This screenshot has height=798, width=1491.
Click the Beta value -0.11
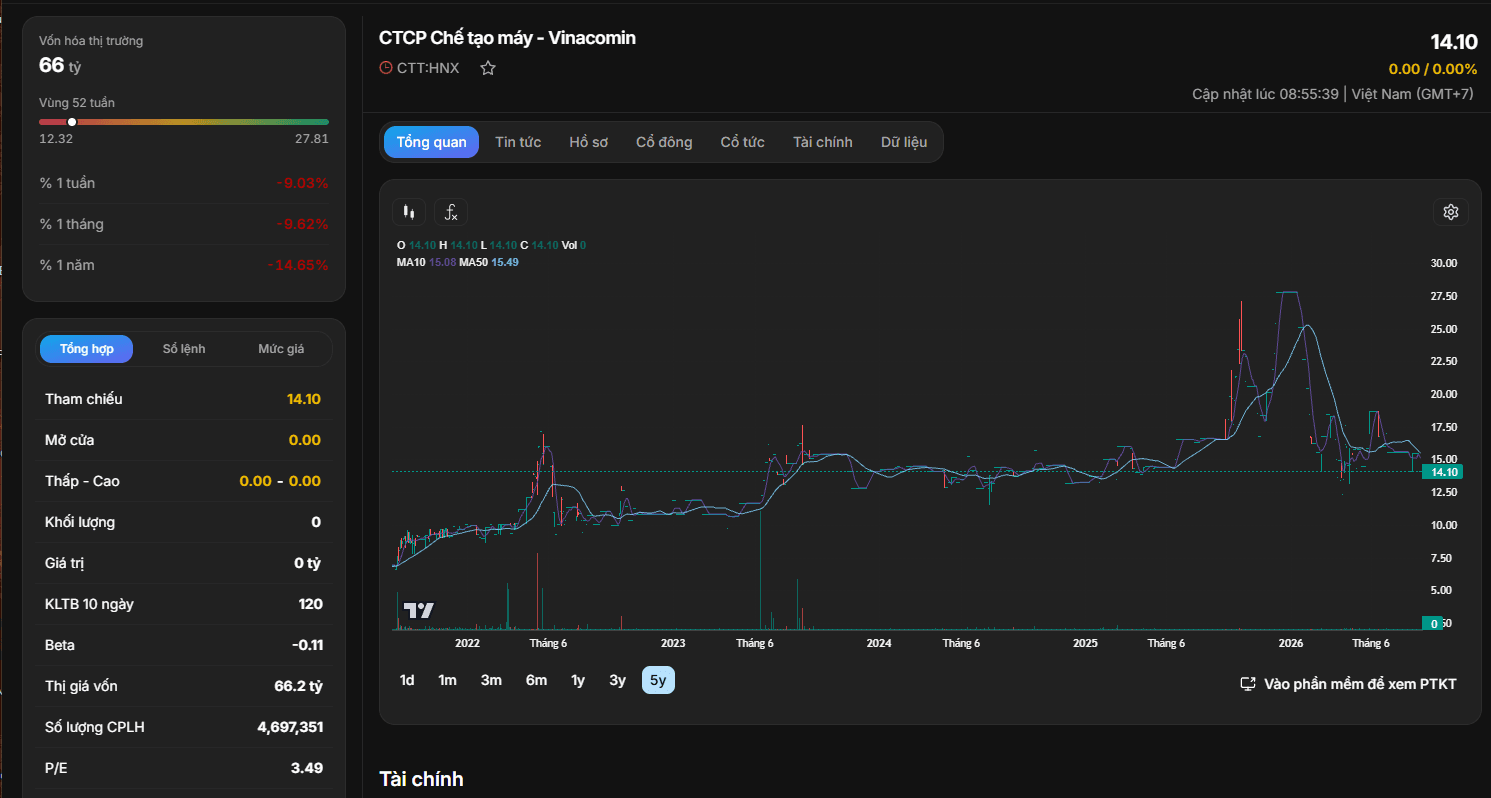pyautogui.click(x=308, y=645)
